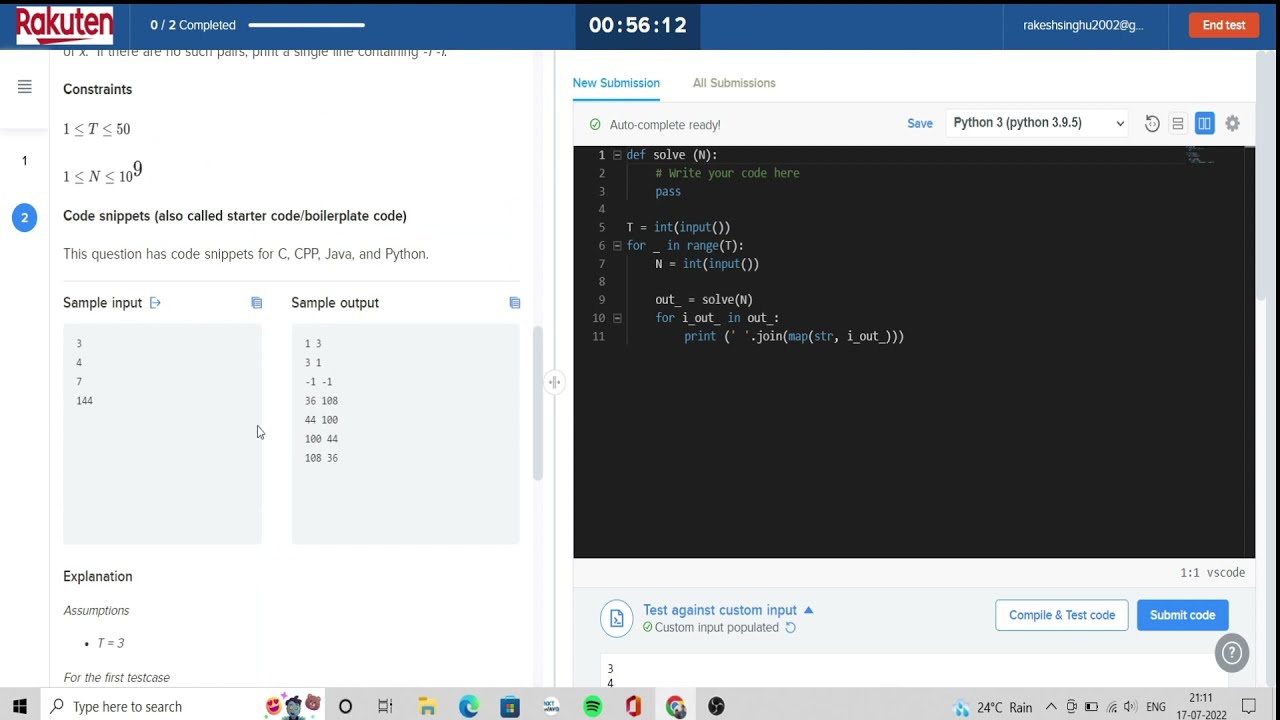This screenshot has height=720, width=1280.
Task: Switch to stacked horizontal layout icon
Action: point(1178,123)
